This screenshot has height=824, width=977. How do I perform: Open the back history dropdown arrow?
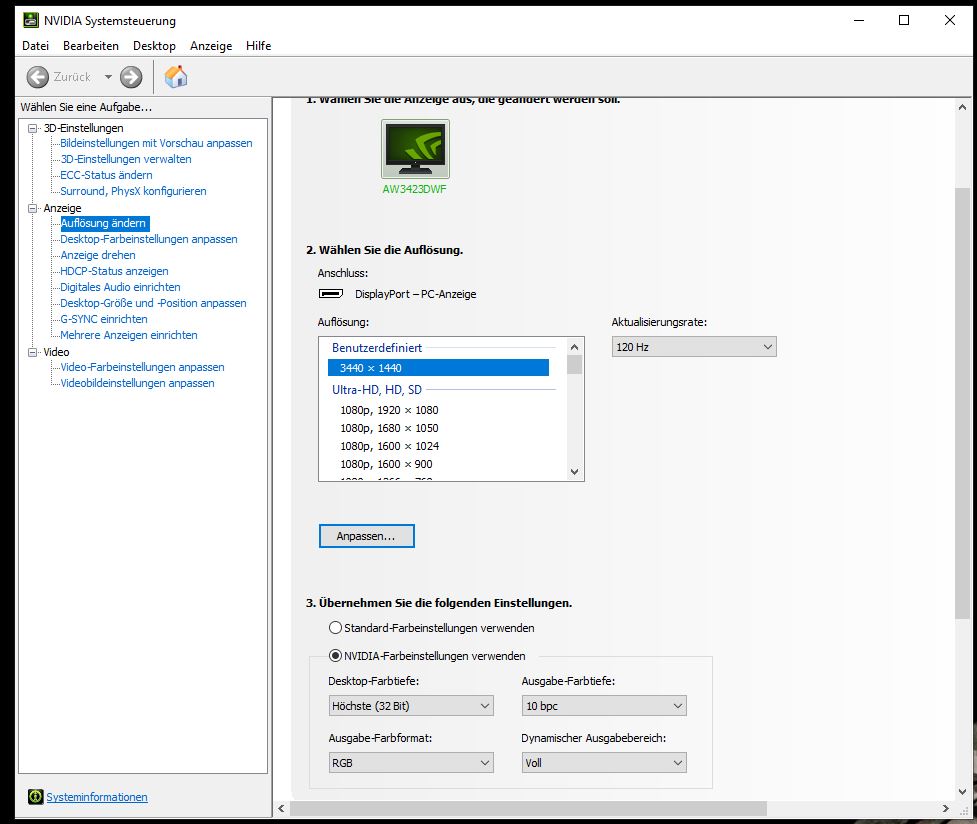click(x=108, y=77)
